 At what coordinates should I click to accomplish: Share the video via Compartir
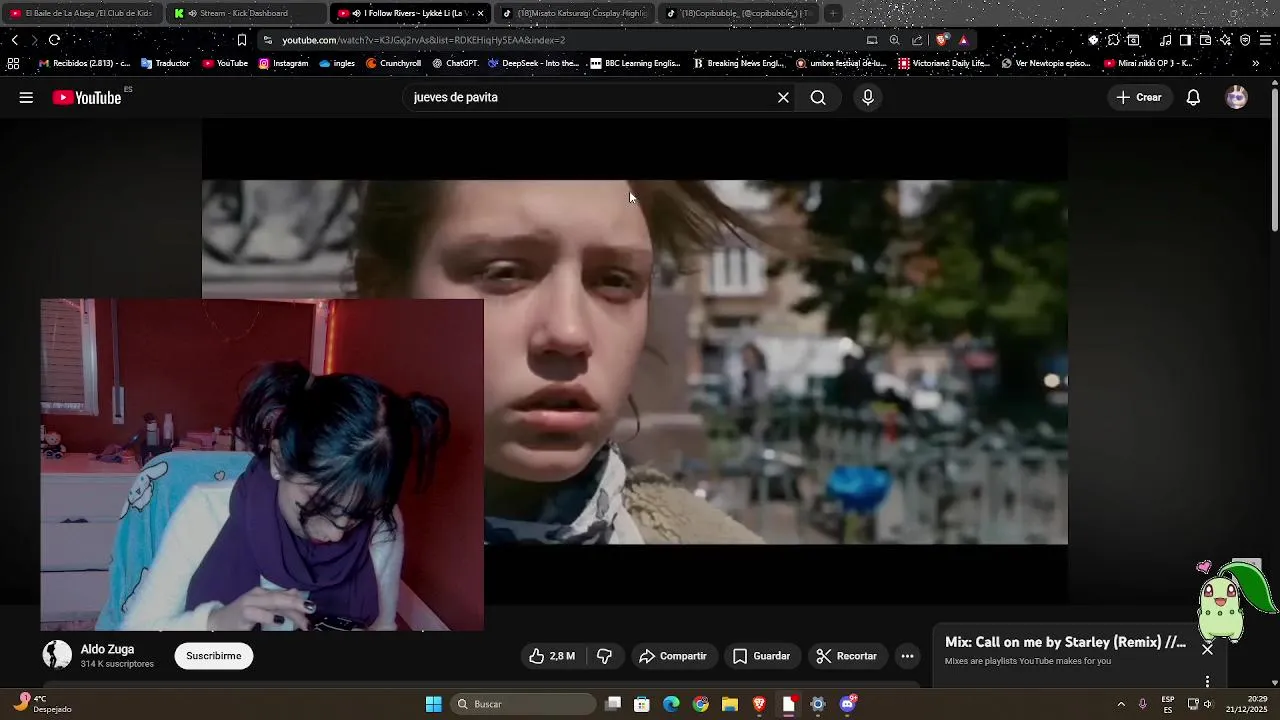672,656
